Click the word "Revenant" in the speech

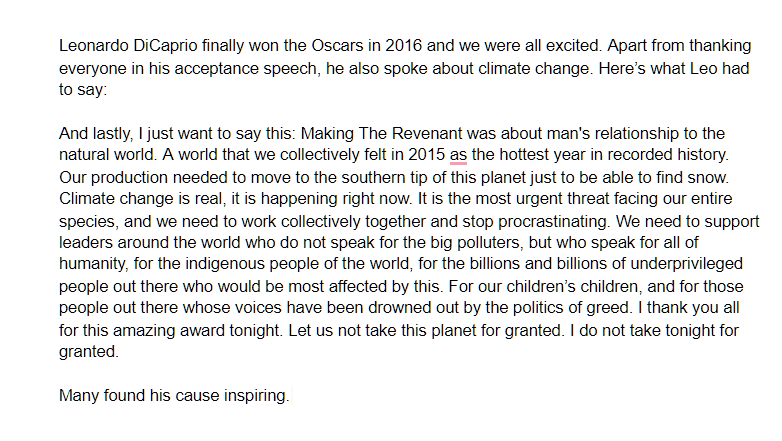click(427, 134)
